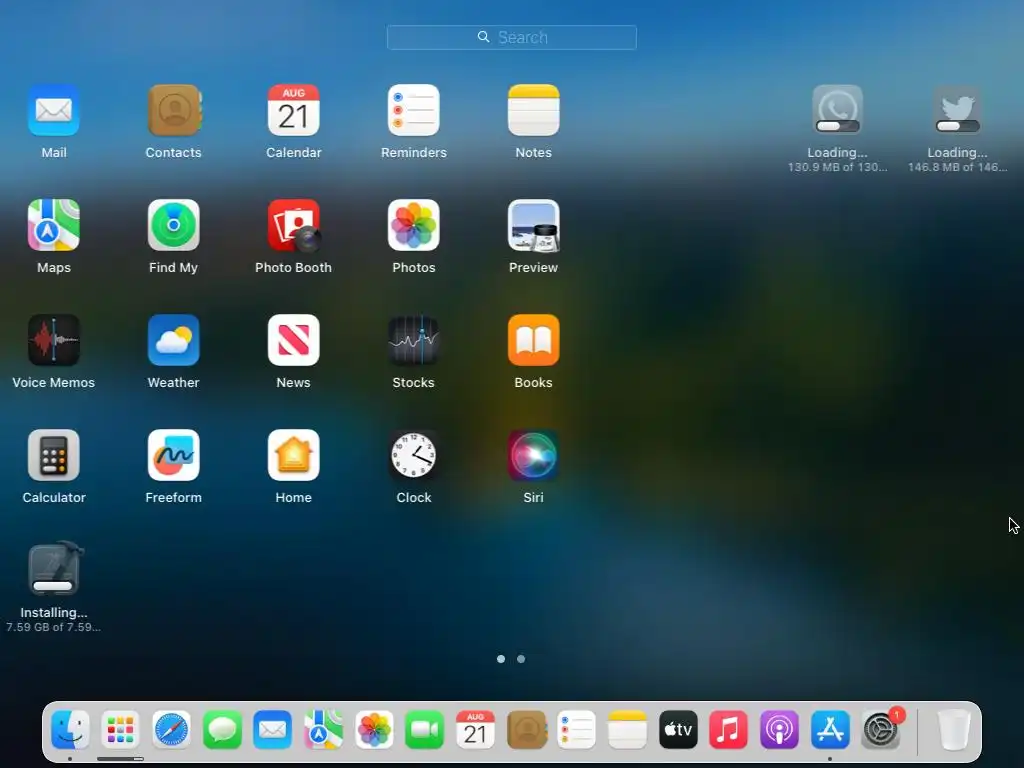1024x768 pixels.
Task: Select the first Launchpad page dot
Action: (501, 659)
